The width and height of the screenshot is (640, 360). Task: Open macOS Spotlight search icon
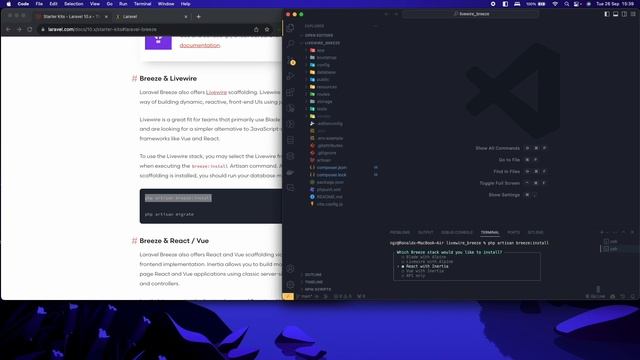tap(567, 4)
